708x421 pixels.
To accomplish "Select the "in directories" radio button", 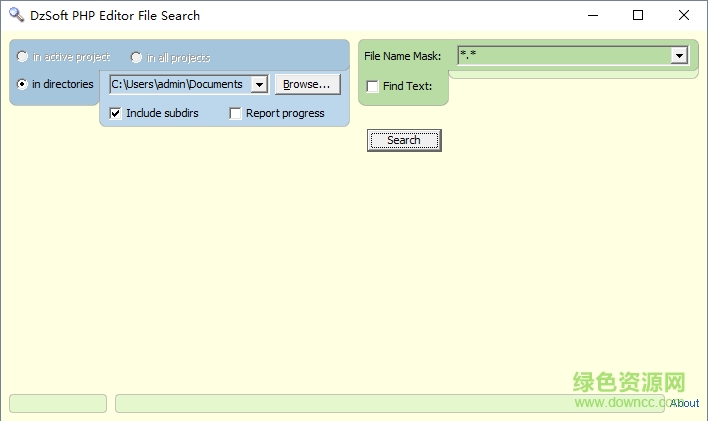I will tap(22, 85).
